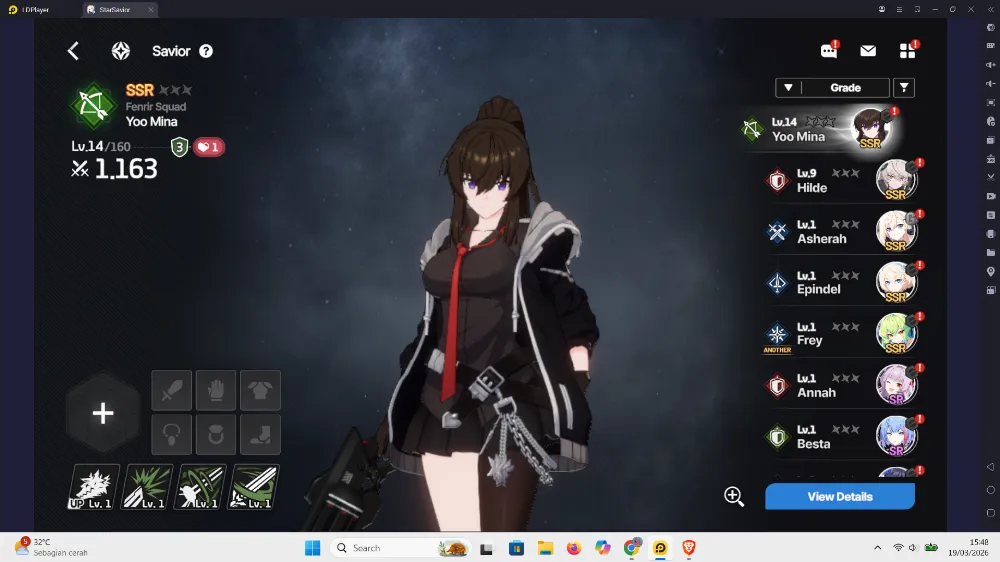Open the boots equipment slot
Screen dimensions: 1000x562
(x=260, y=435)
